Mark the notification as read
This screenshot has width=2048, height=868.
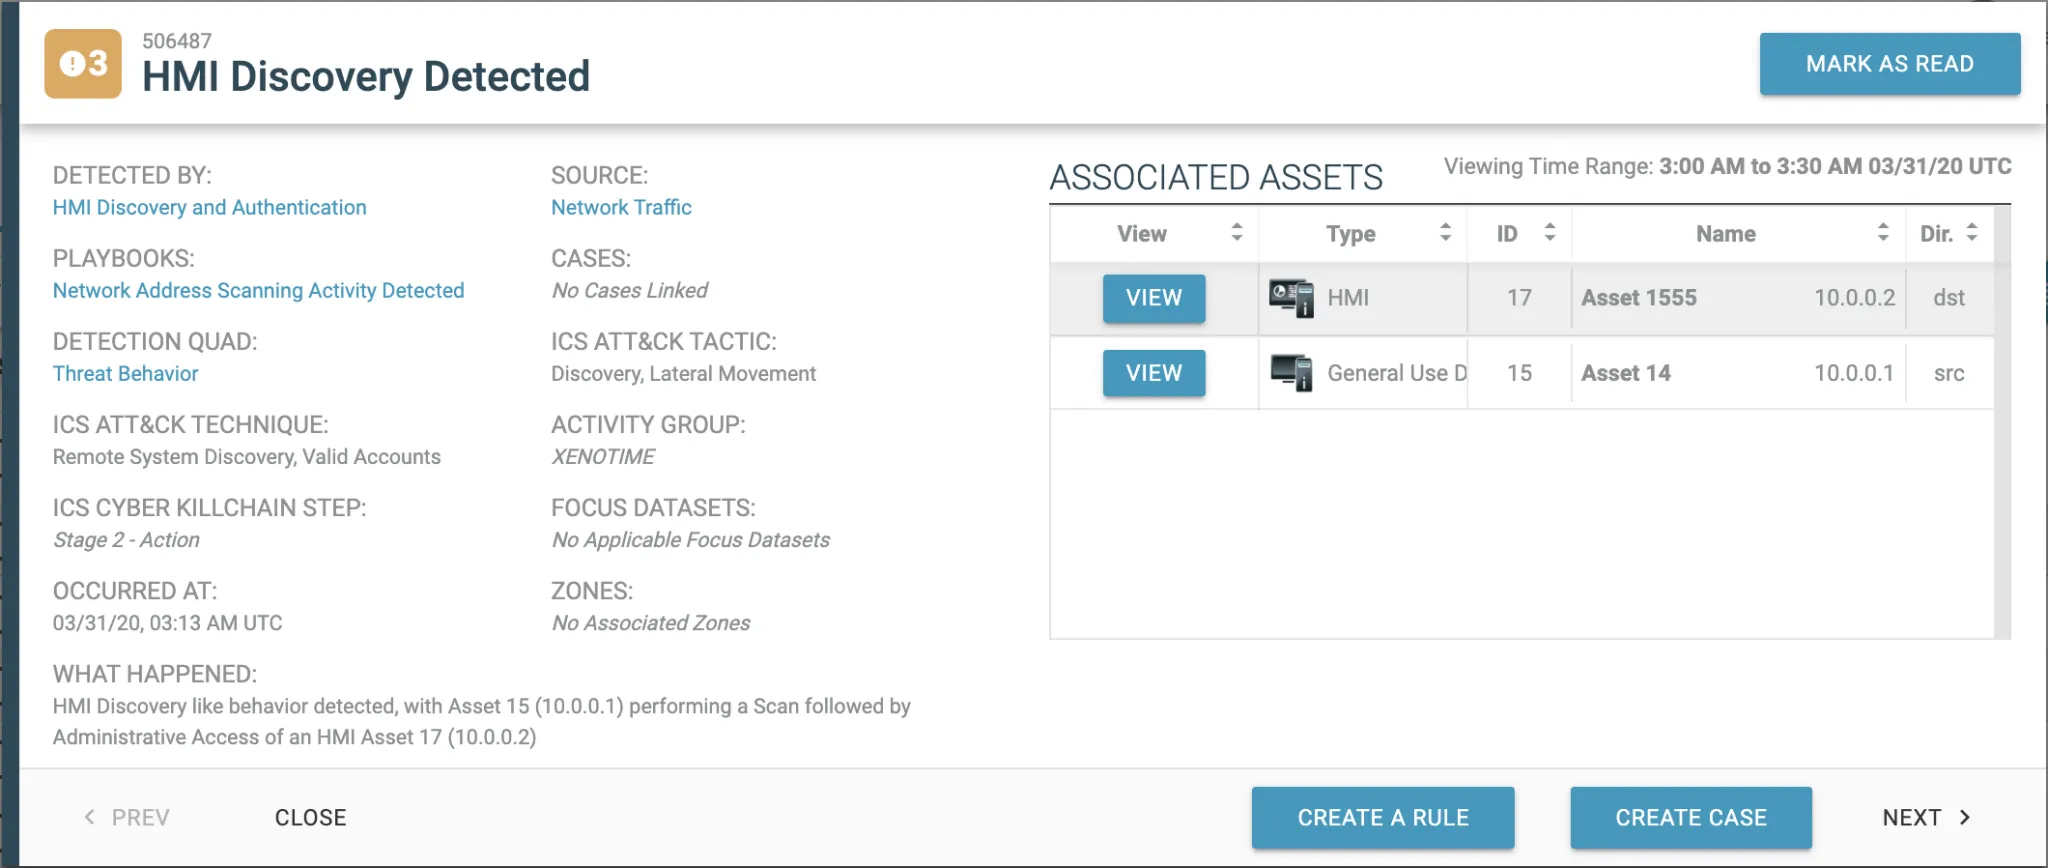[1890, 64]
